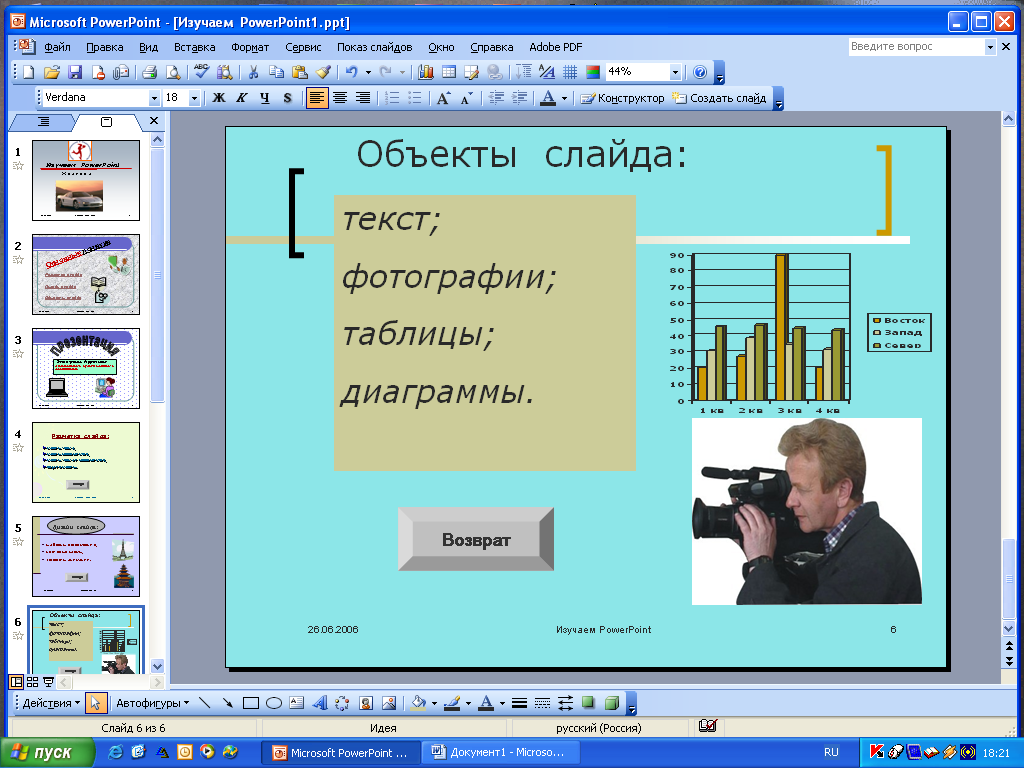The width and height of the screenshot is (1024, 768).
Task: Create a new blank presentation
Action: [29, 72]
